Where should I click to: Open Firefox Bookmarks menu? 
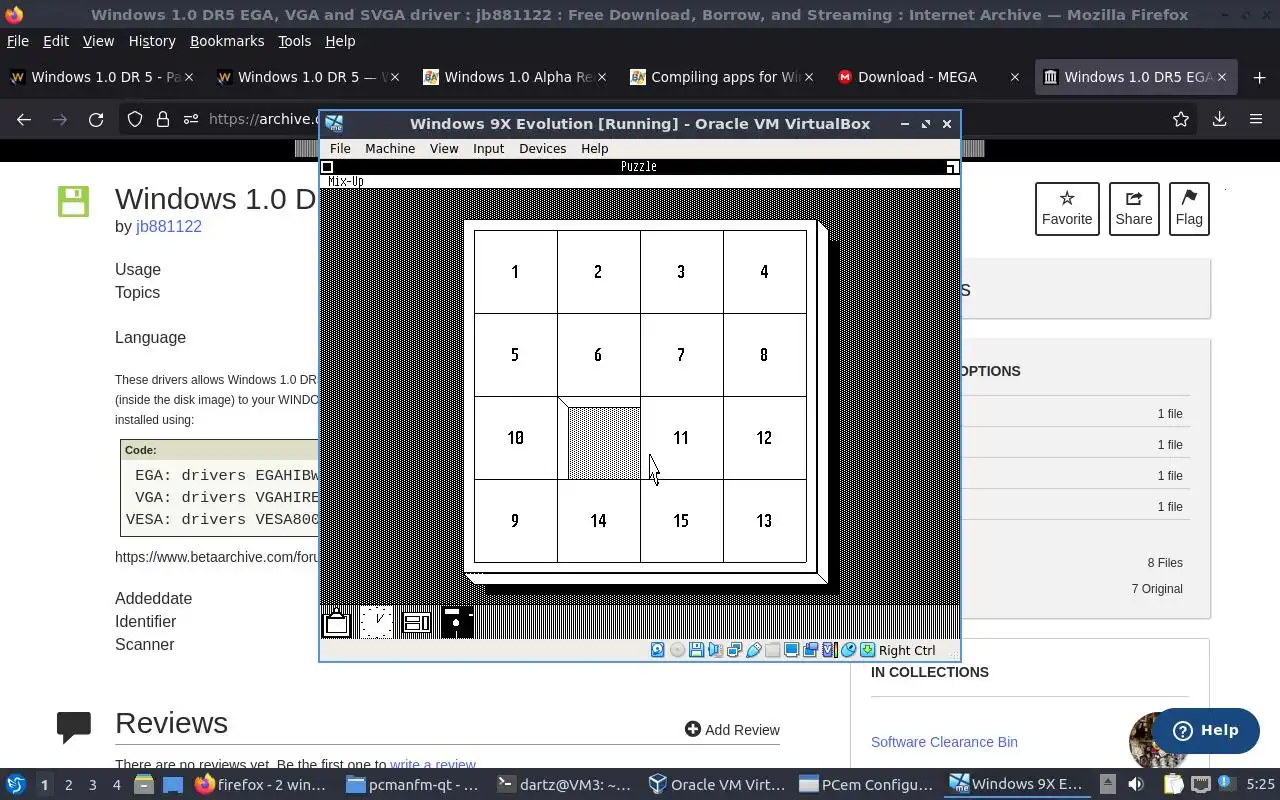(227, 41)
